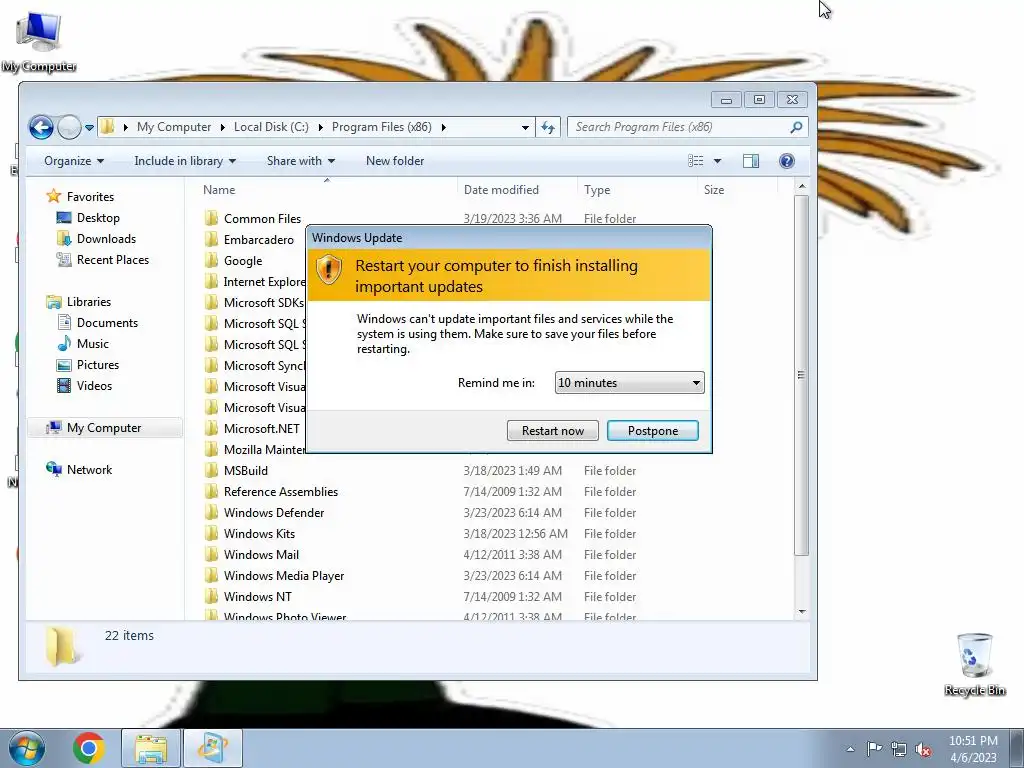Image resolution: width=1024 pixels, height=768 pixels.
Task: Expand the view options dropdown arrow
Action: [717, 161]
